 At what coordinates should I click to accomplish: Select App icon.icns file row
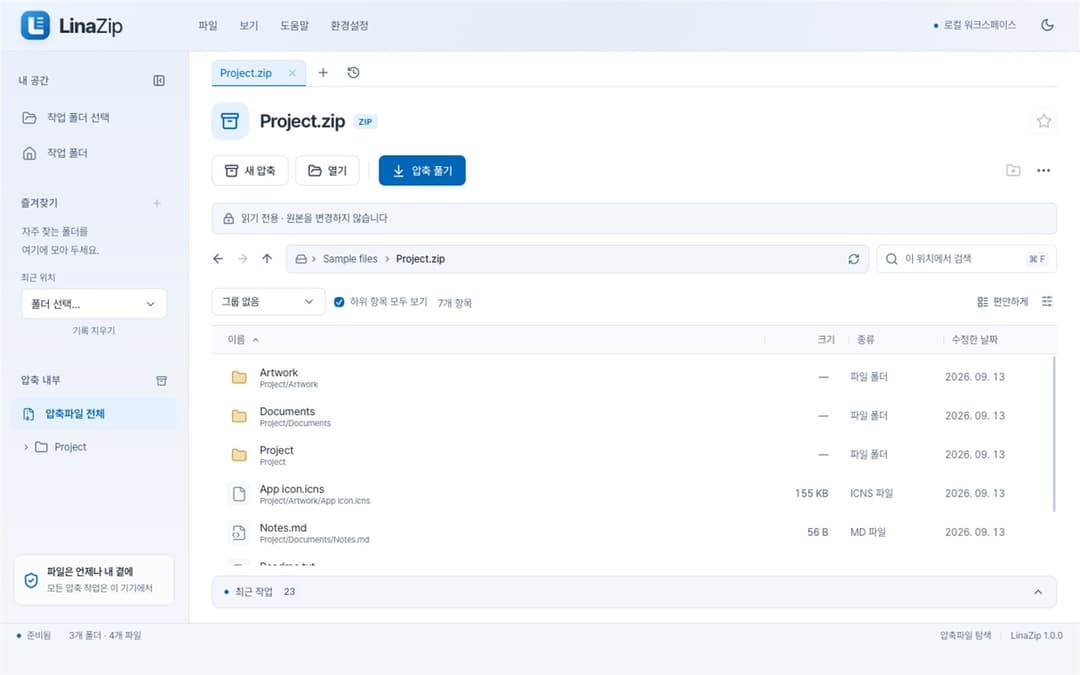632,494
